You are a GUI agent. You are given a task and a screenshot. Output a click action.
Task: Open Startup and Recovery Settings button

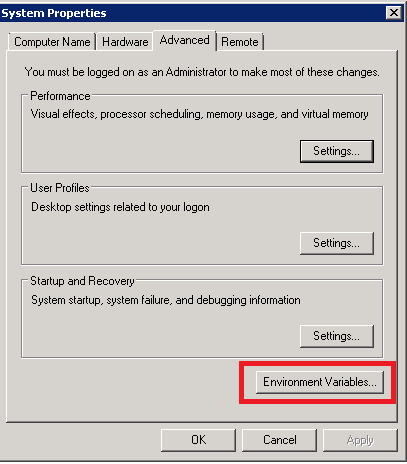coord(337,336)
